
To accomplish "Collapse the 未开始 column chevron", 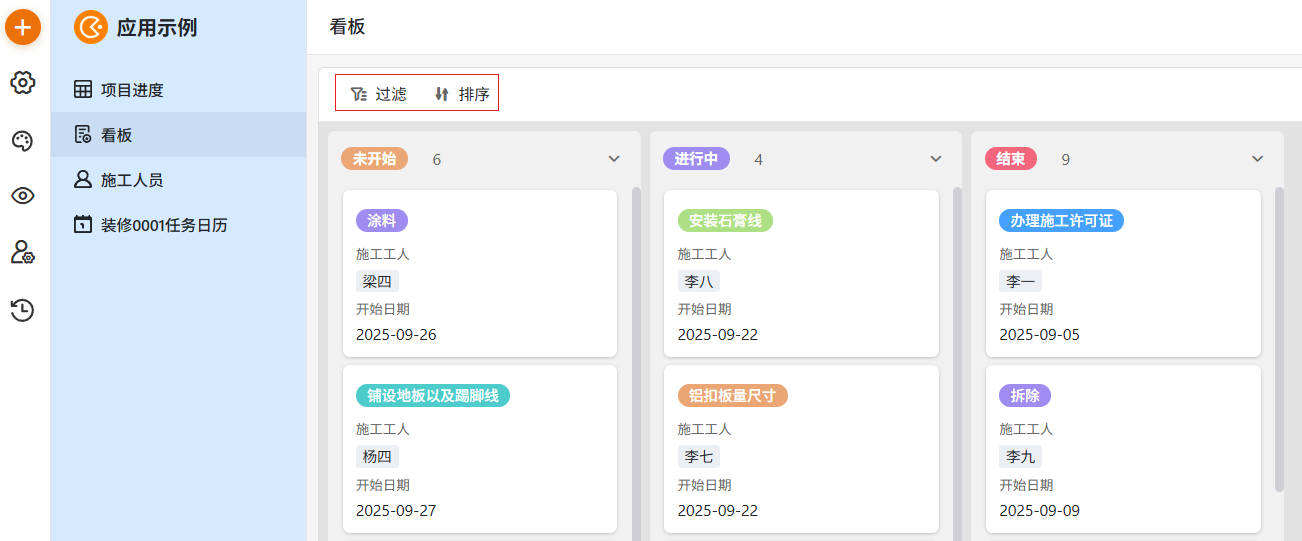I will [x=614, y=159].
